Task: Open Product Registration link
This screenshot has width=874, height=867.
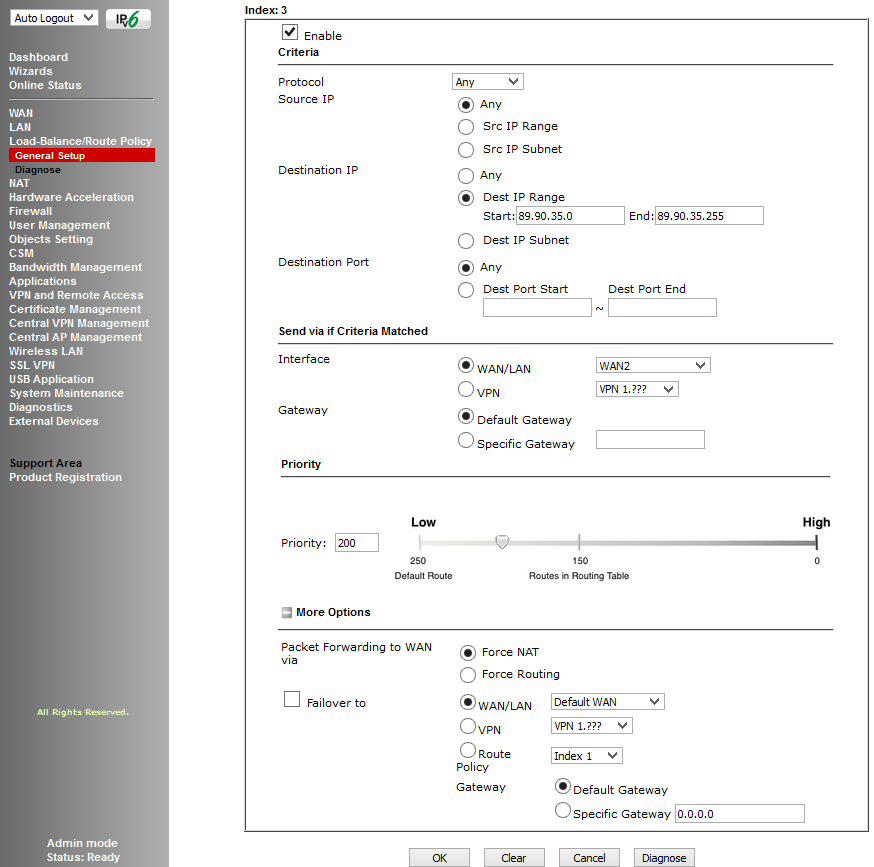Action: point(65,477)
